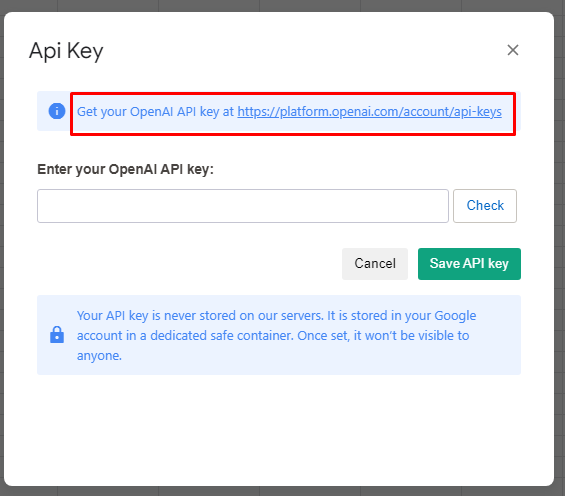Click the "Api Key" dialog heading

[66, 51]
